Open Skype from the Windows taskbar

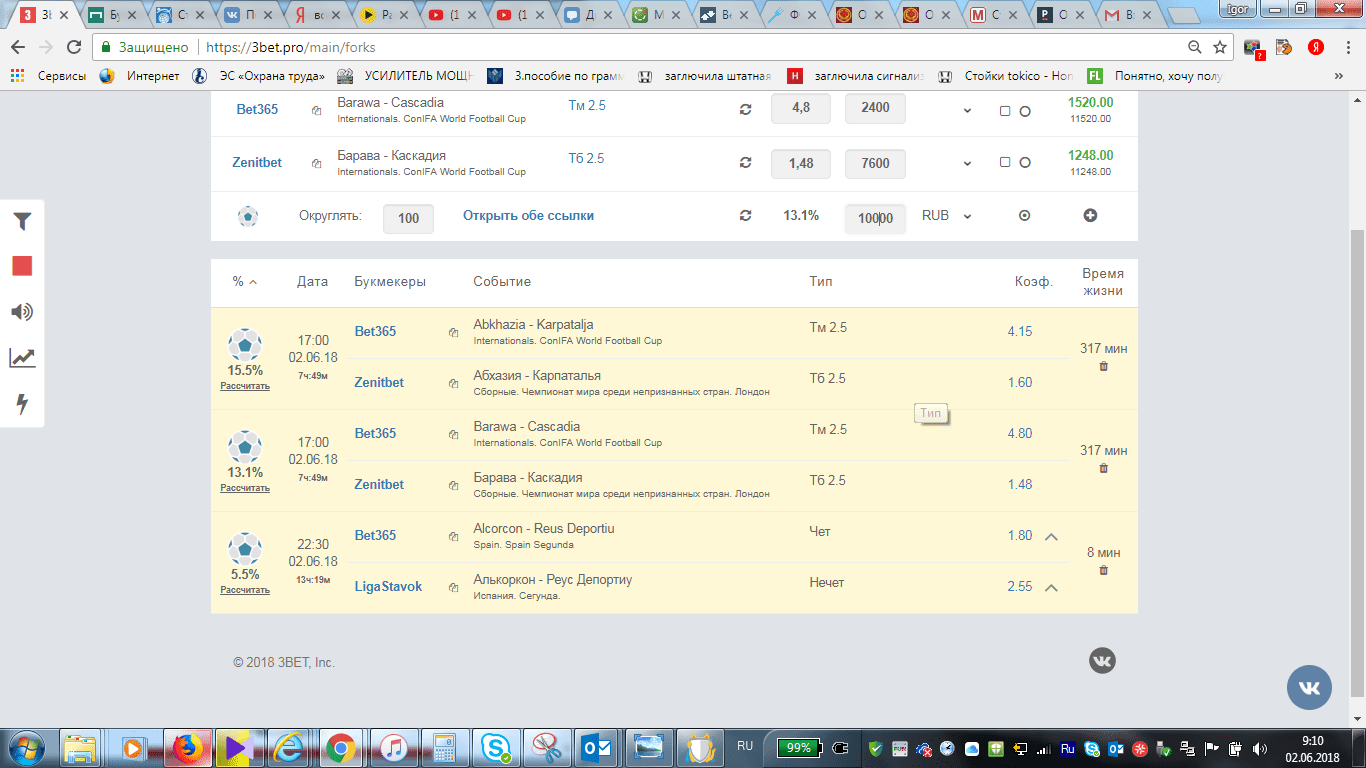pyautogui.click(x=494, y=747)
